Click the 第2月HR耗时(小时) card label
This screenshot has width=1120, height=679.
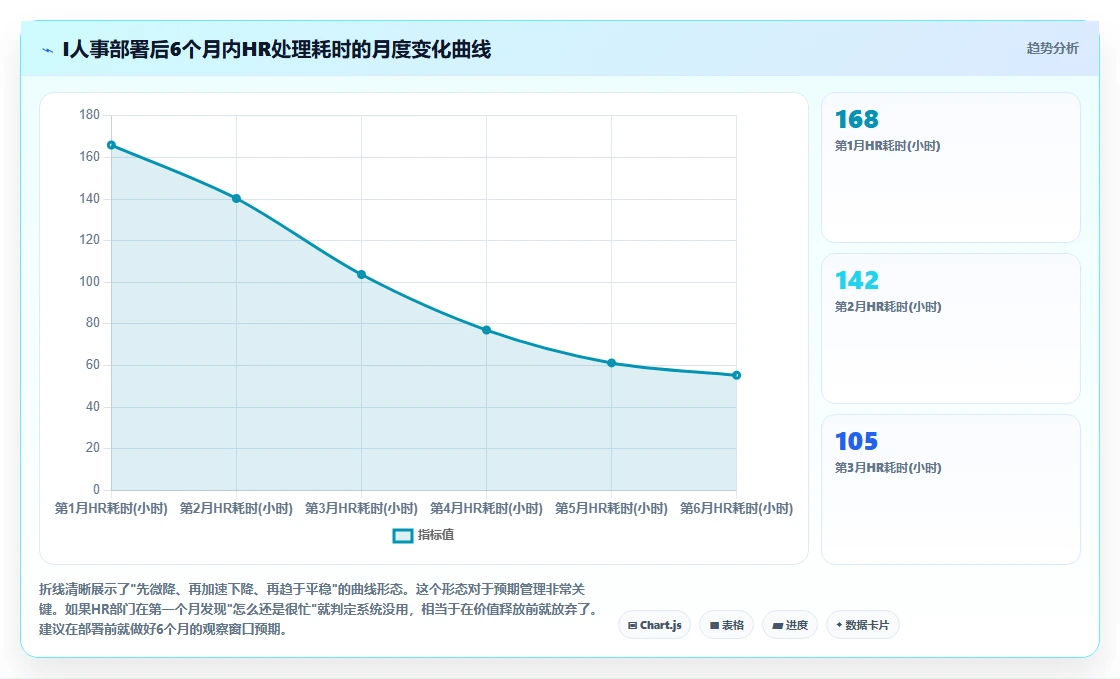888,307
